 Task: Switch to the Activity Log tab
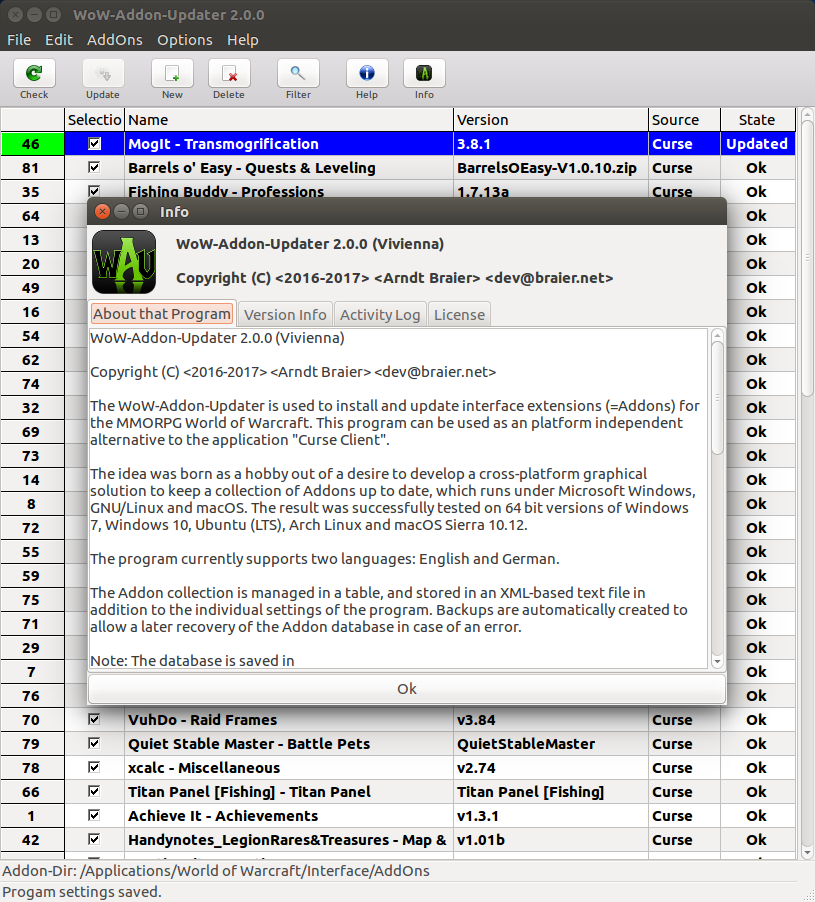coord(380,315)
